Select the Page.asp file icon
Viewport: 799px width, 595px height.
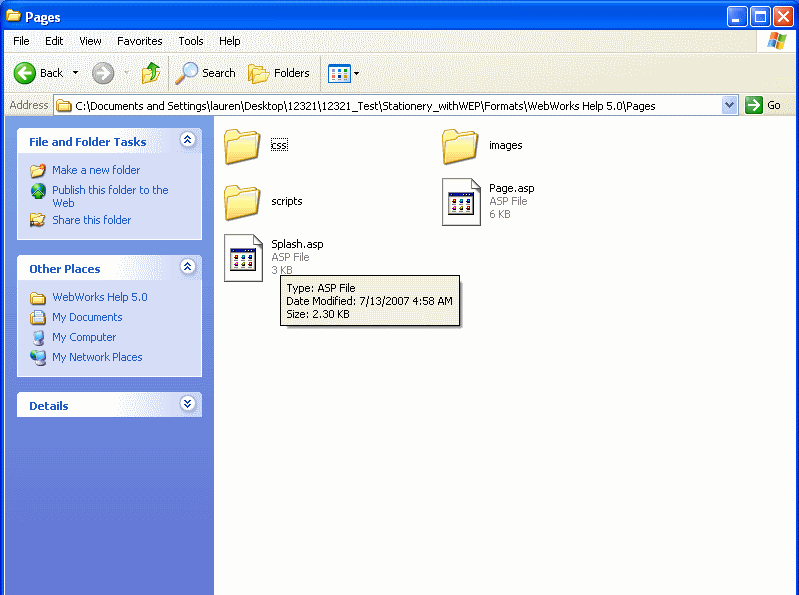(461, 202)
